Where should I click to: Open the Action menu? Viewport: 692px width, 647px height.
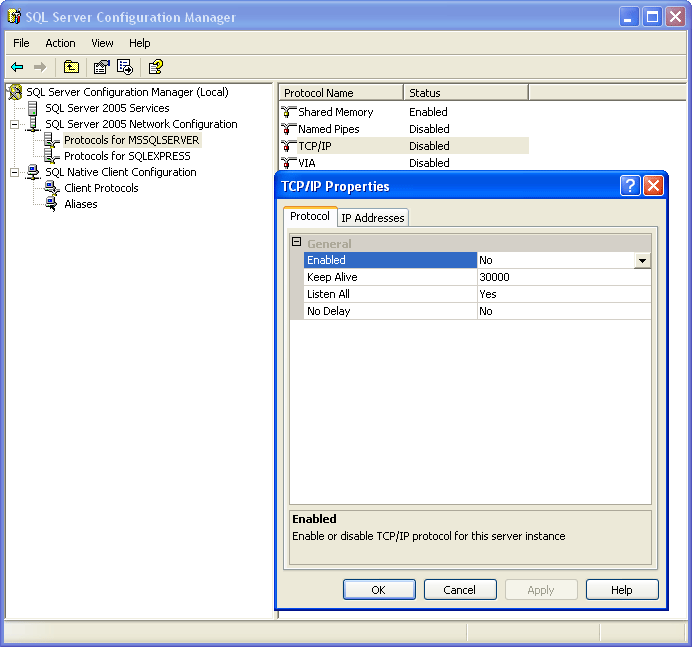(x=60, y=43)
